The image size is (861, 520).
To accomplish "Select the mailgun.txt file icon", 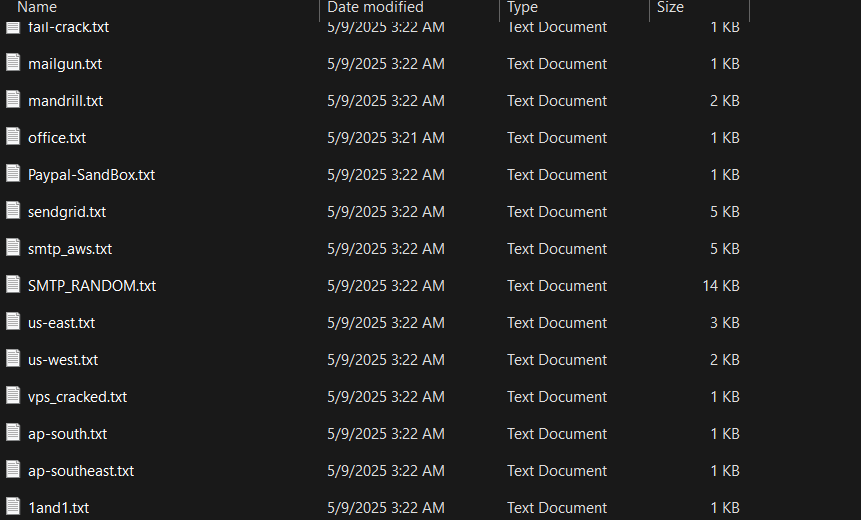I will (x=13, y=63).
